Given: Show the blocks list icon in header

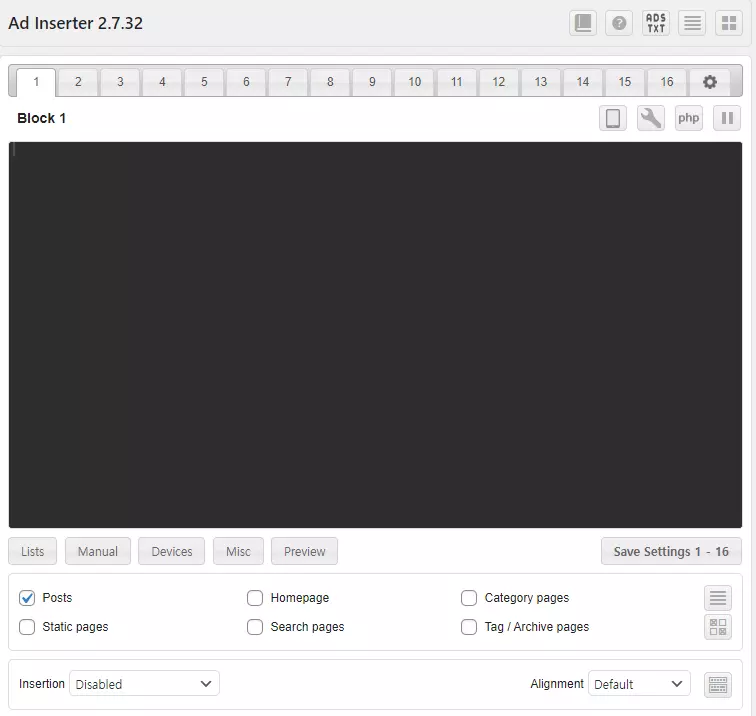Looking at the screenshot, I should (x=692, y=23).
